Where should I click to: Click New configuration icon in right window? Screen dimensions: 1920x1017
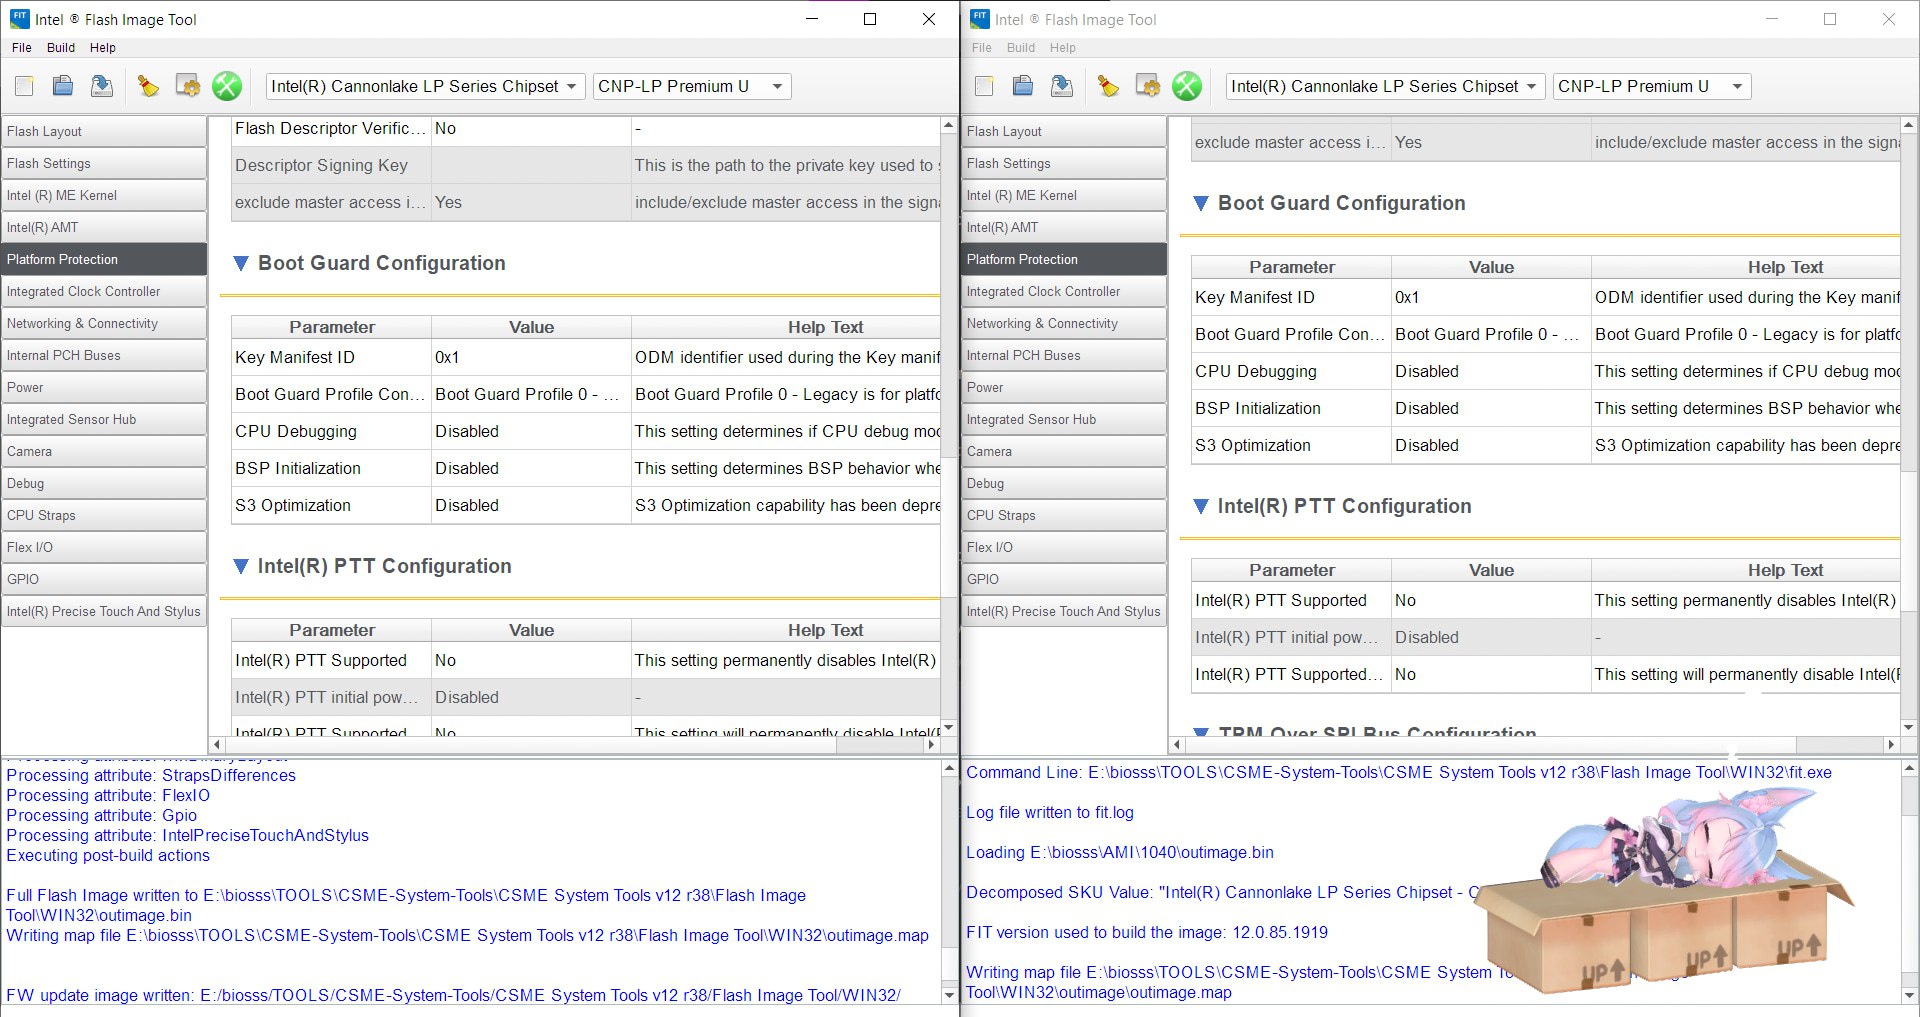[x=984, y=86]
